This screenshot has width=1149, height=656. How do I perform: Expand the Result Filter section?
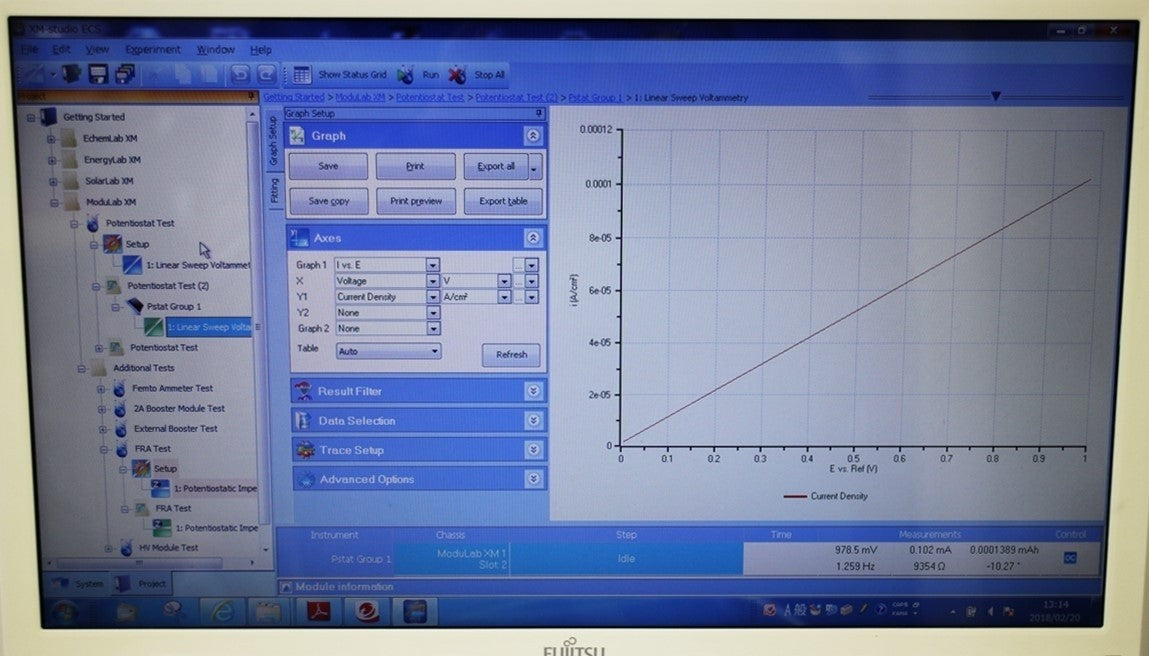[533, 391]
